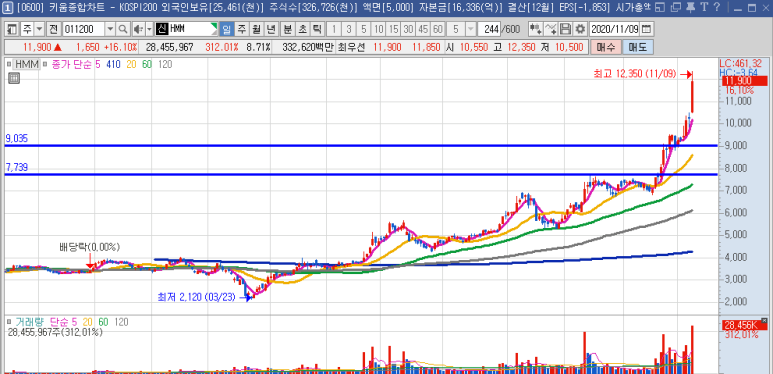This screenshot has height=374, width=773.
Task: Choose the 3 interval button
Action: coord(350,29)
